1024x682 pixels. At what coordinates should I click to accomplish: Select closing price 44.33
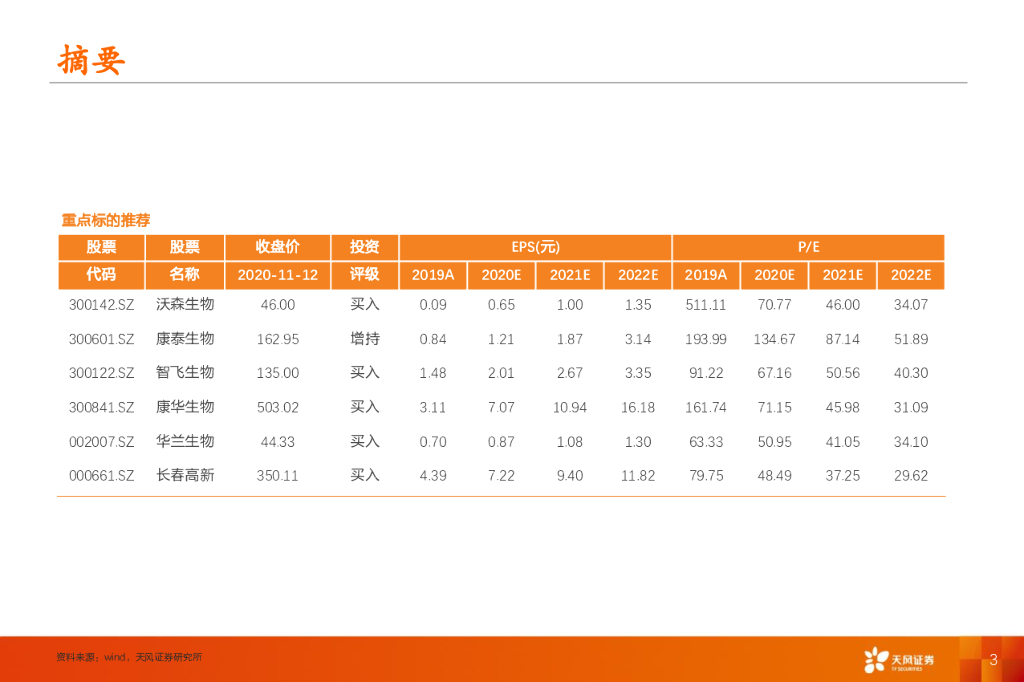(278, 442)
